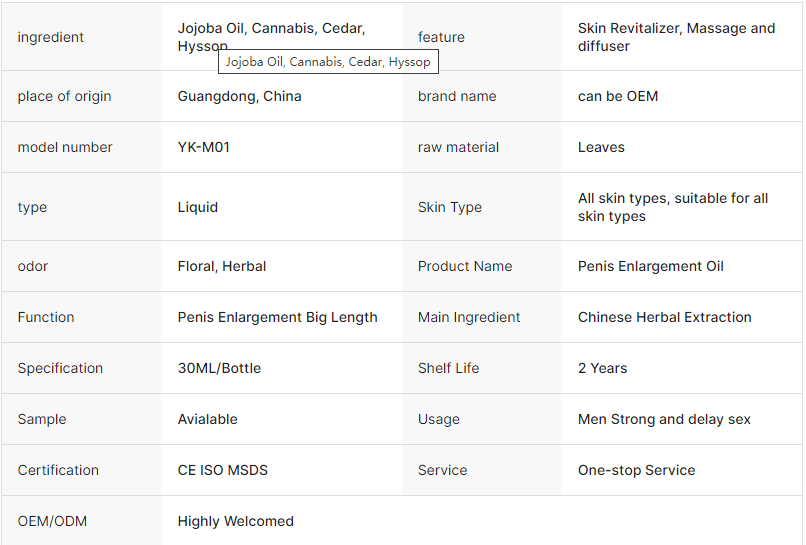The image size is (806, 545).
Task: Click the 'Skin Revitalizer, Massage and diffuser' feature text
Action: pos(676,37)
